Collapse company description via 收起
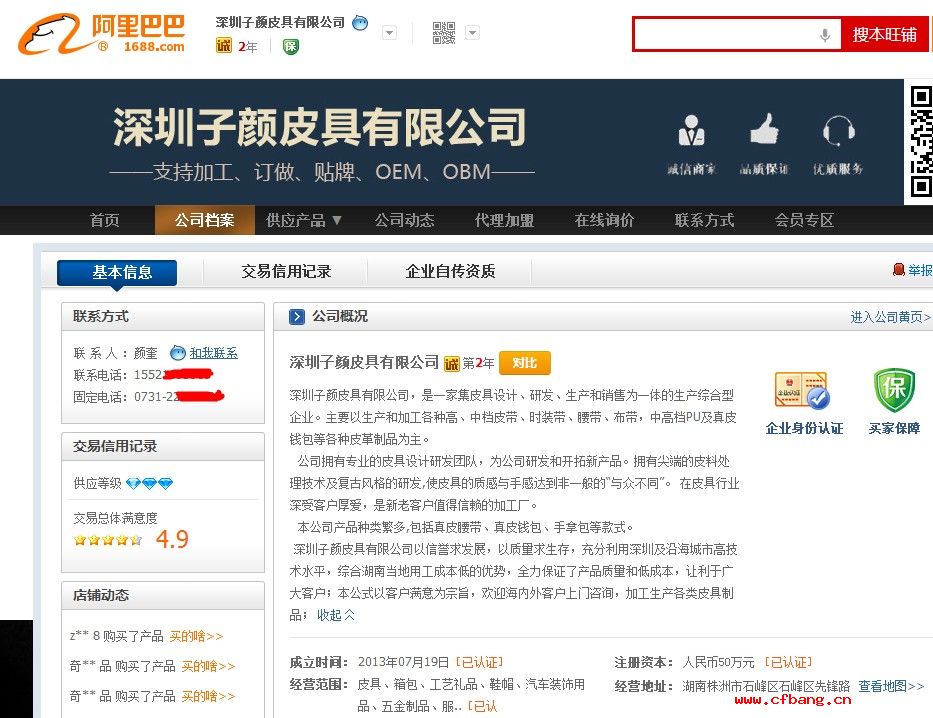The width and height of the screenshot is (933, 718). 336,615
